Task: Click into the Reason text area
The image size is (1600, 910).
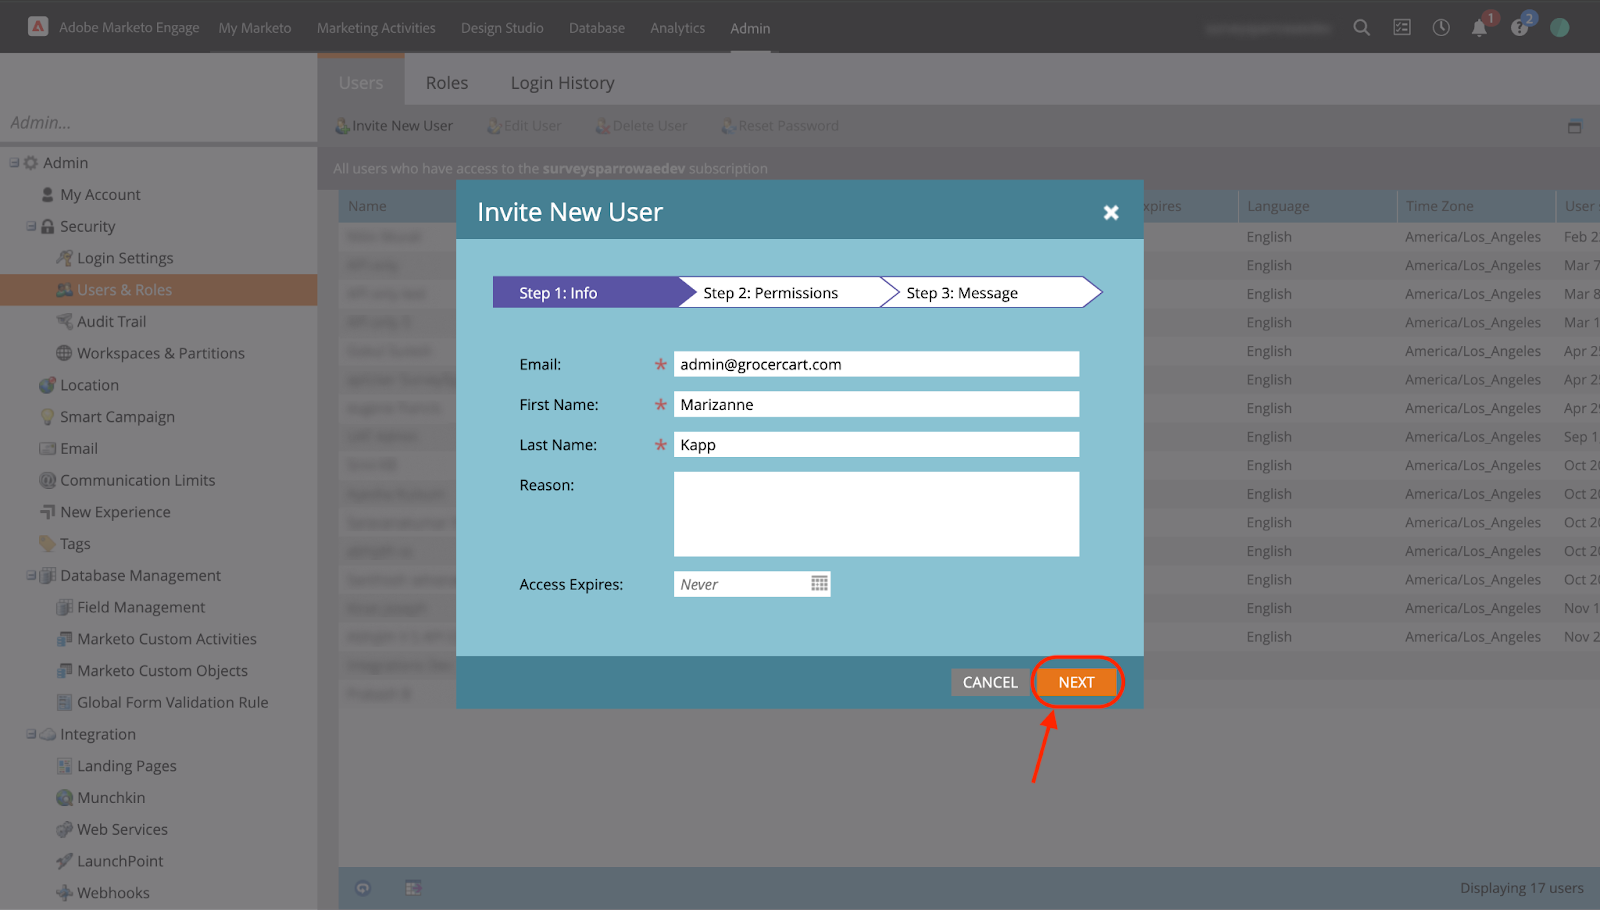Action: pos(876,514)
